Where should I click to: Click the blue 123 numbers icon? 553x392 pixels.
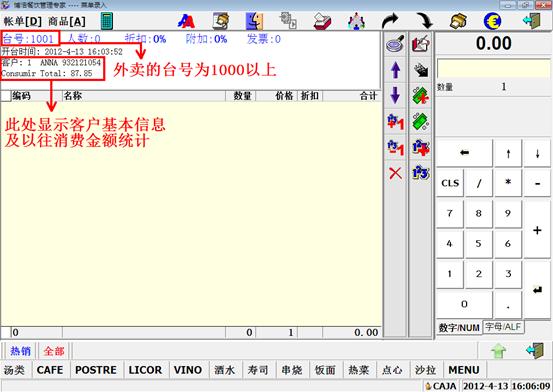pyautogui.click(x=421, y=173)
